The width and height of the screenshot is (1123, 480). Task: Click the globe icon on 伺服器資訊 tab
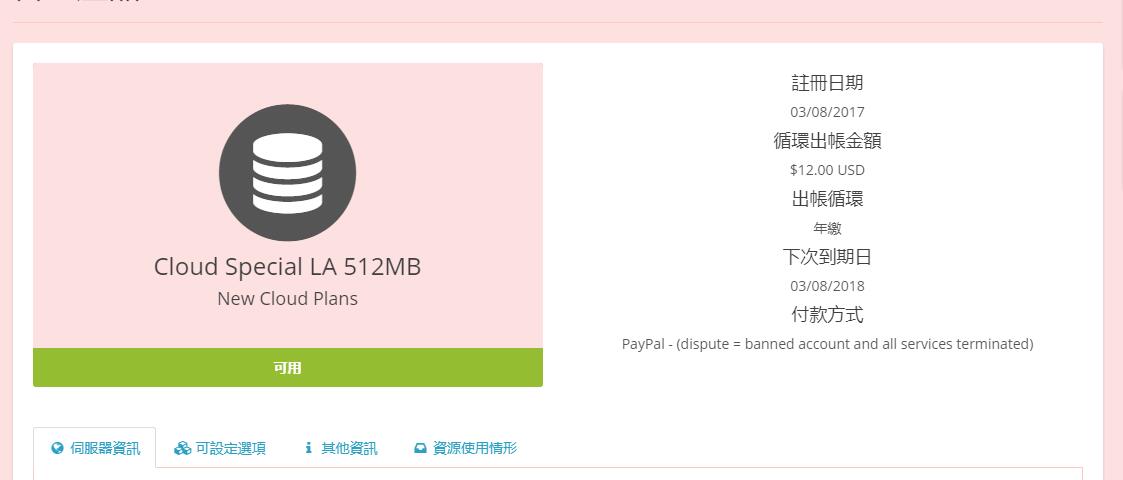[x=58, y=448]
